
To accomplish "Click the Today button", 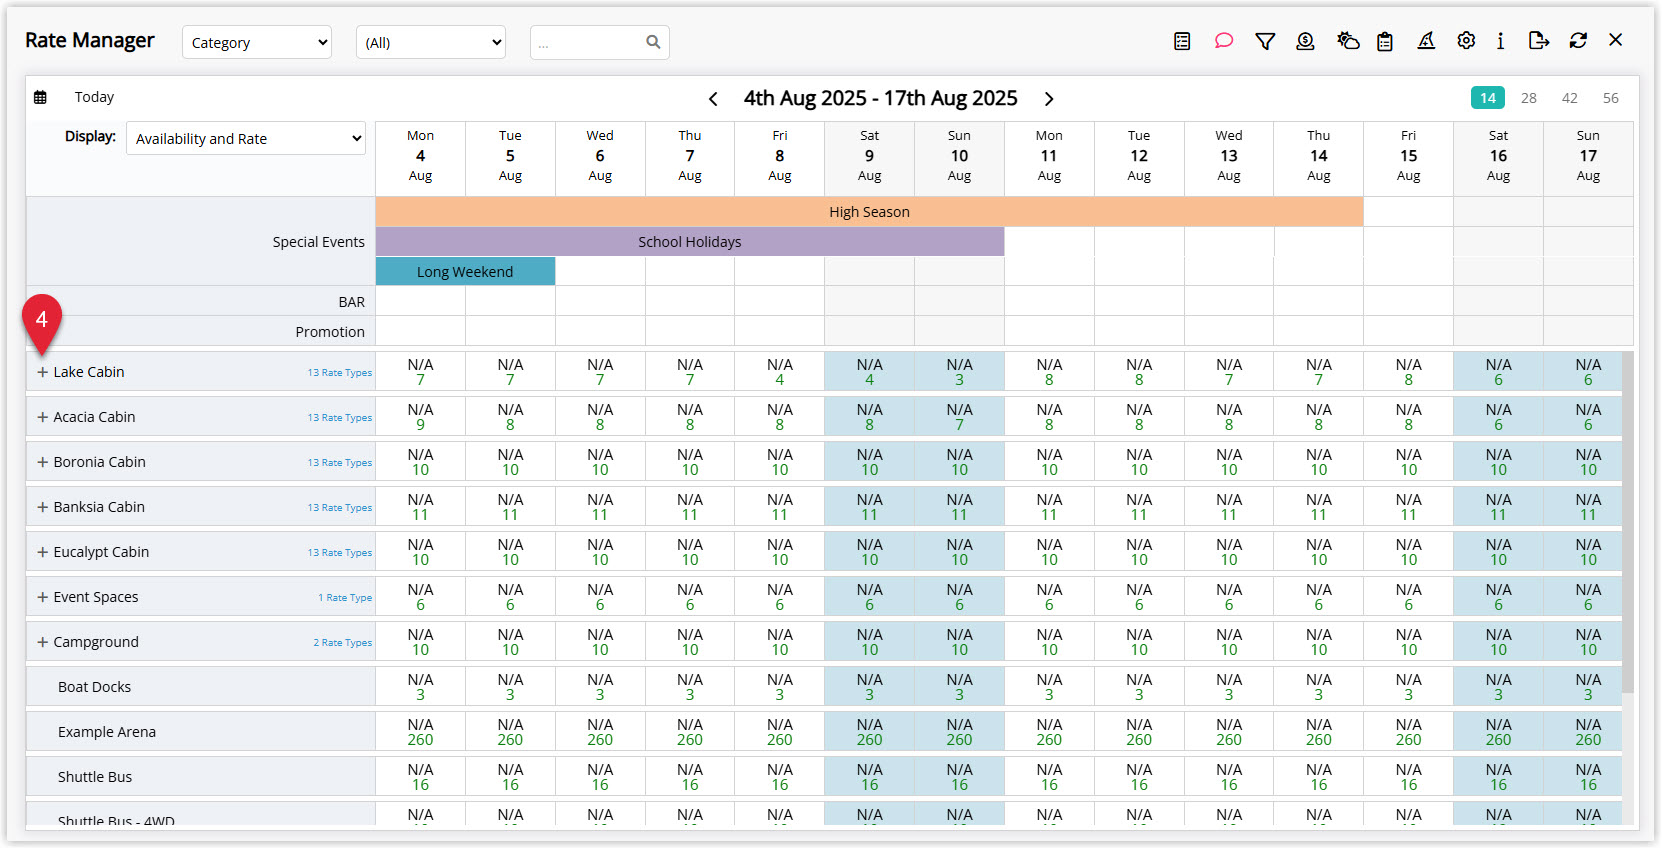I will tap(94, 97).
